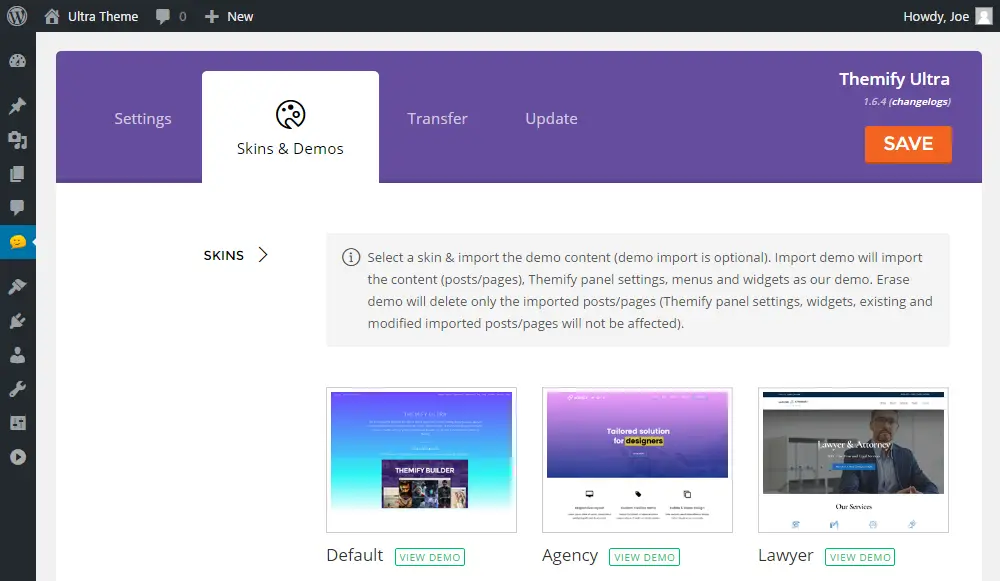Click the Default skin name label
The width and height of the screenshot is (1000, 581).
(355, 555)
